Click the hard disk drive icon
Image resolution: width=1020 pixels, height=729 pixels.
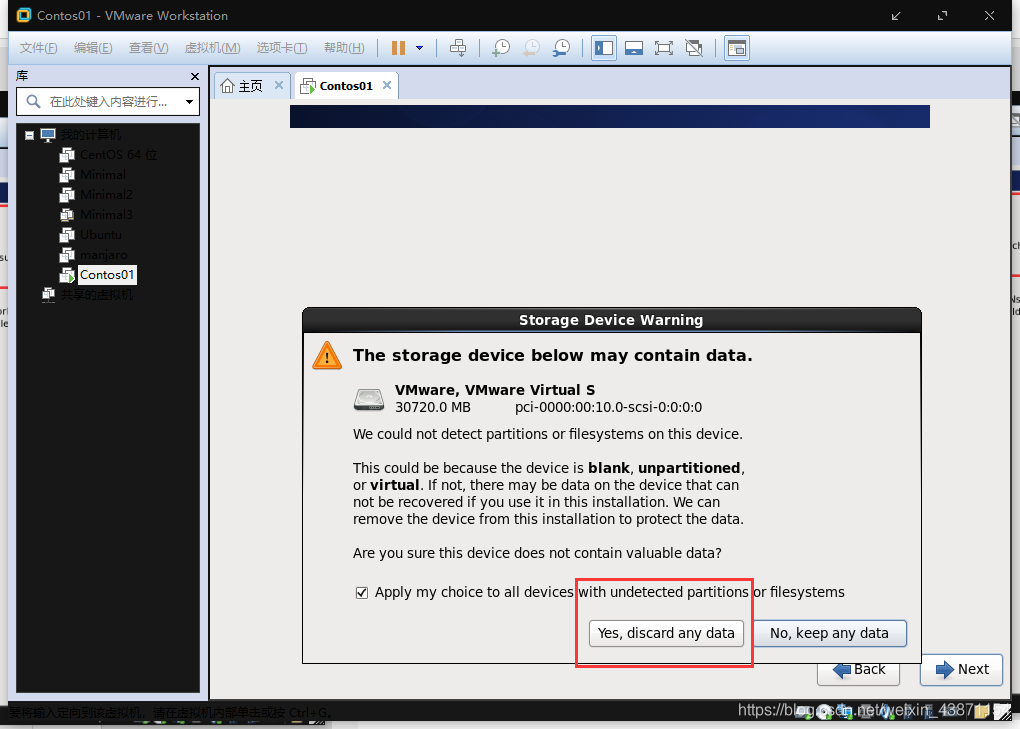click(x=369, y=399)
